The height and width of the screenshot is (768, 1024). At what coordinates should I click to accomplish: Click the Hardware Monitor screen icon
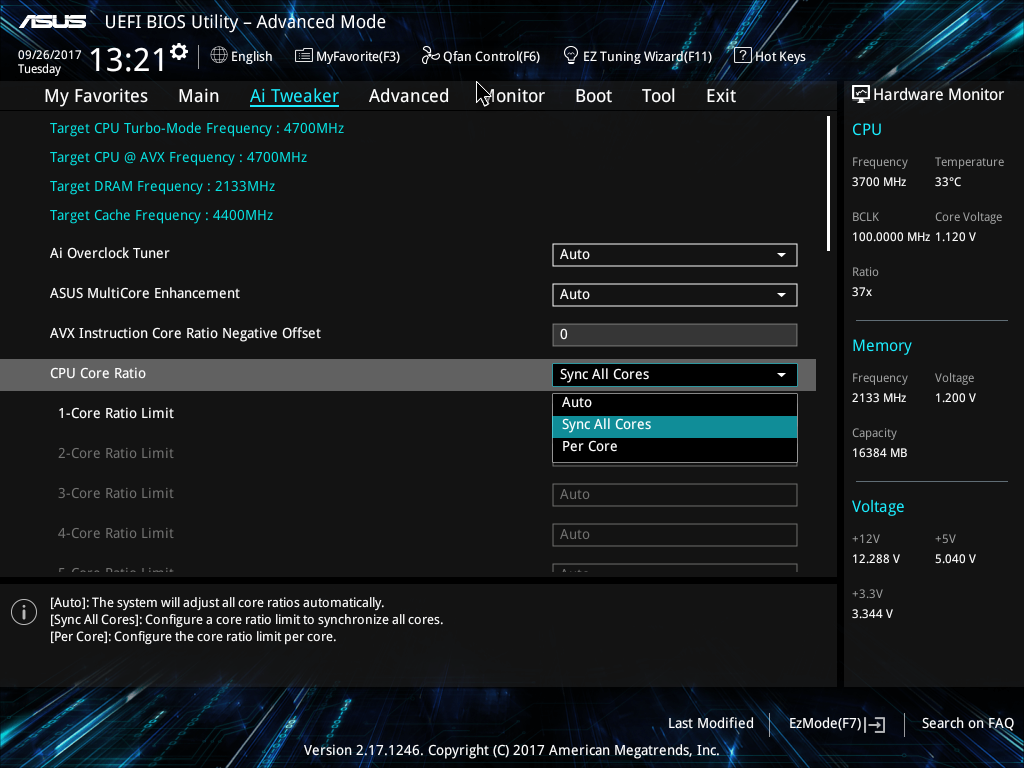861,94
